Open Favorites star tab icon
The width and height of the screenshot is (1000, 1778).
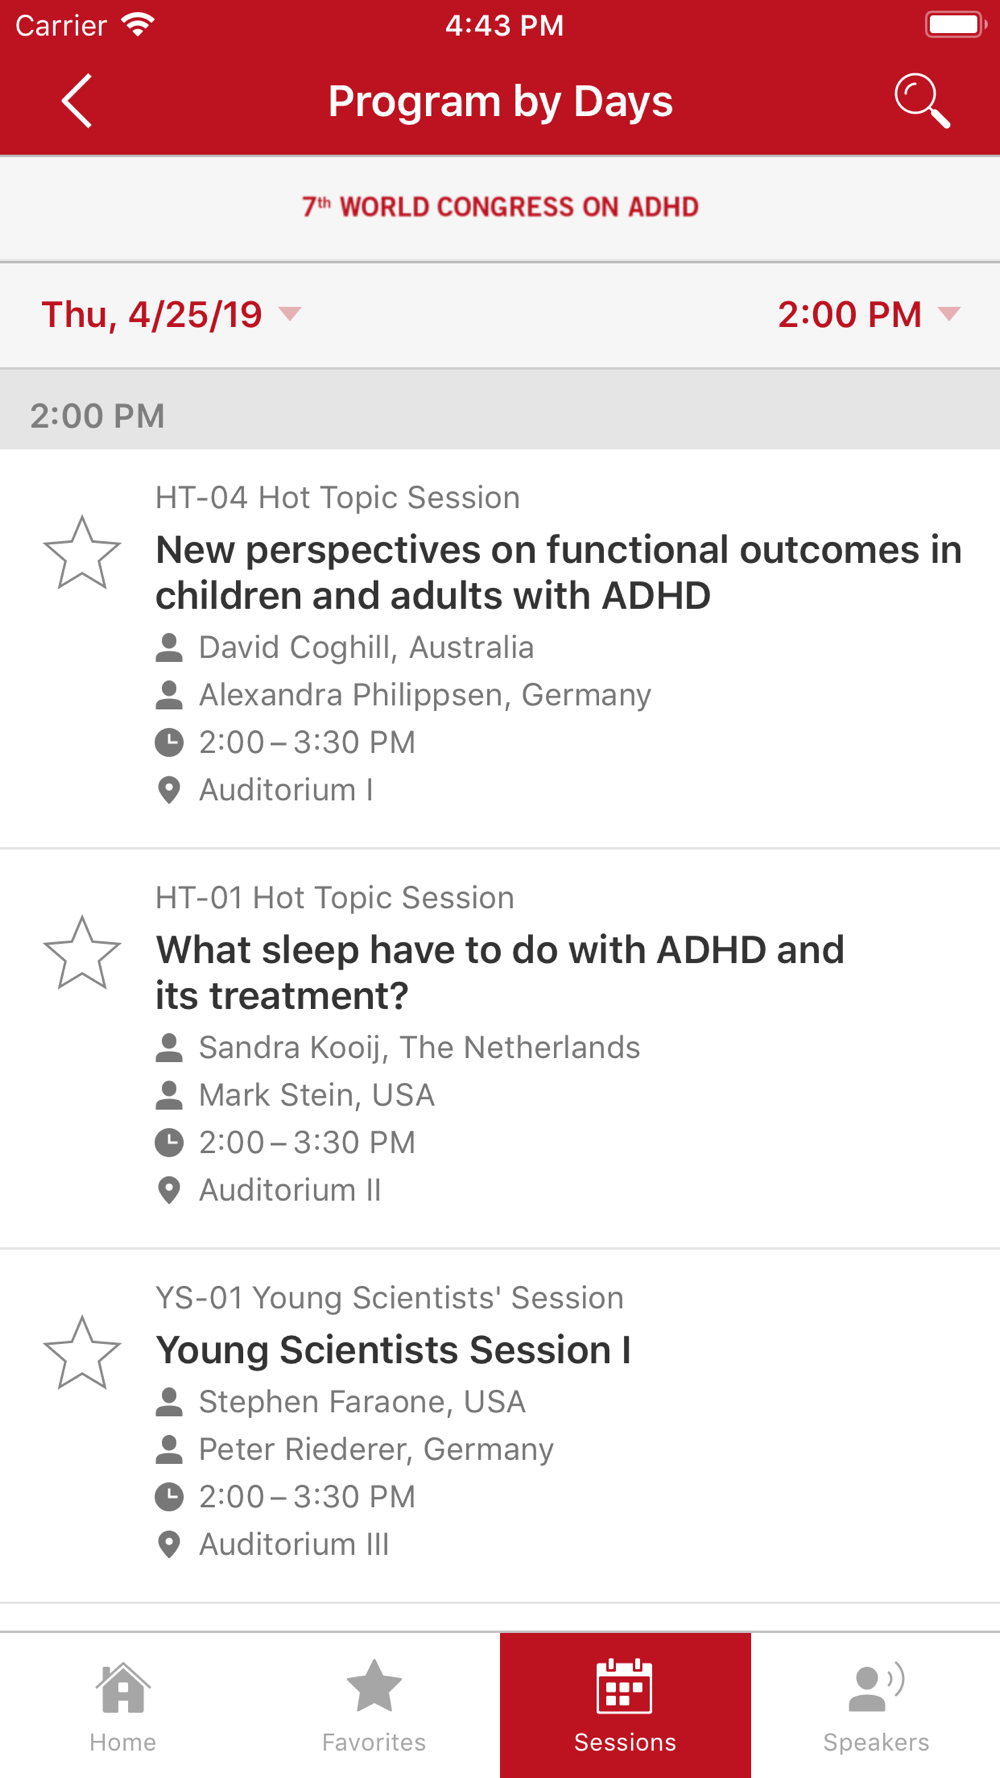tap(374, 1685)
